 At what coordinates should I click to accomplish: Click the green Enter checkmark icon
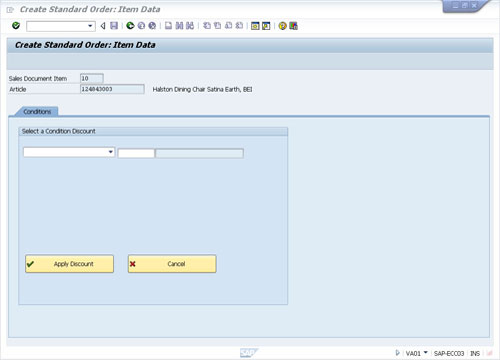(x=16, y=26)
